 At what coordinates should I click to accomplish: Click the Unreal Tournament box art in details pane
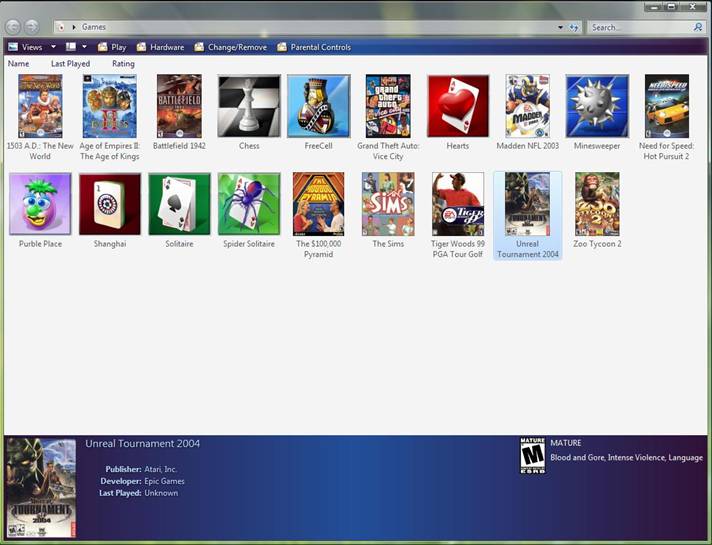coord(41,488)
